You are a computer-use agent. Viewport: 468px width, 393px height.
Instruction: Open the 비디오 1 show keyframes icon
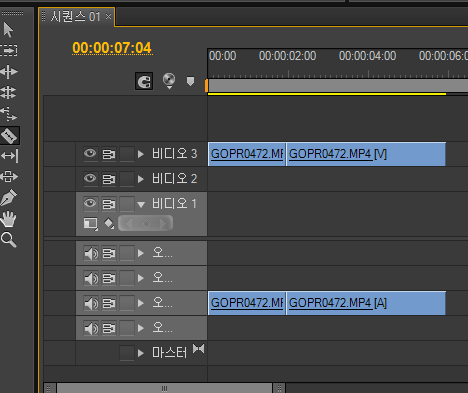pos(109,223)
